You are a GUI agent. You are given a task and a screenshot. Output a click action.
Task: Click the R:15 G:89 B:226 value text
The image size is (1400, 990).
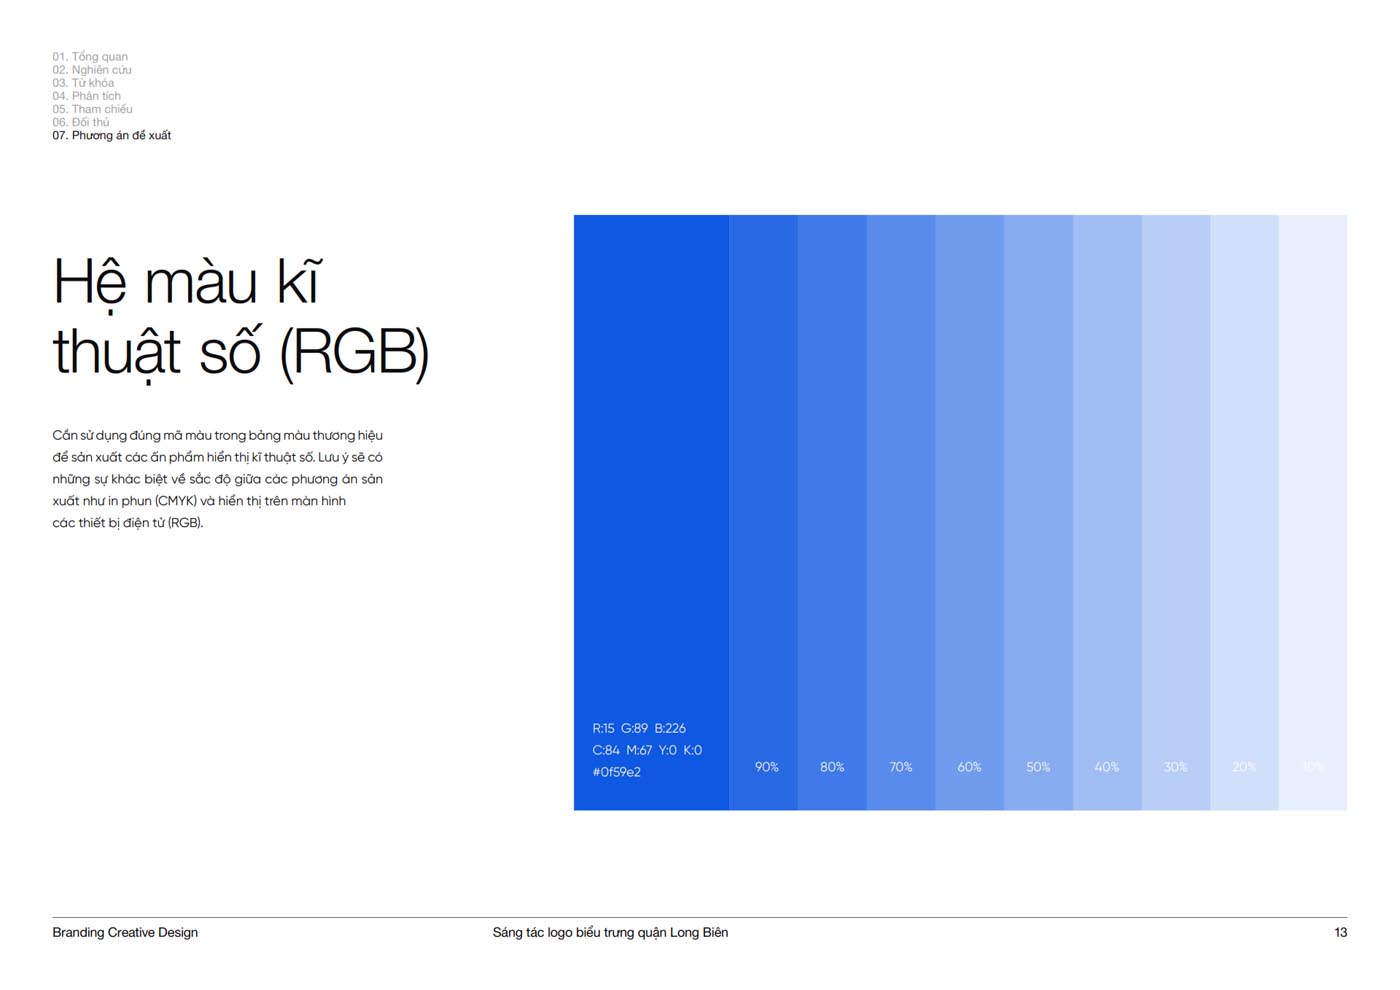tap(639, 728)
